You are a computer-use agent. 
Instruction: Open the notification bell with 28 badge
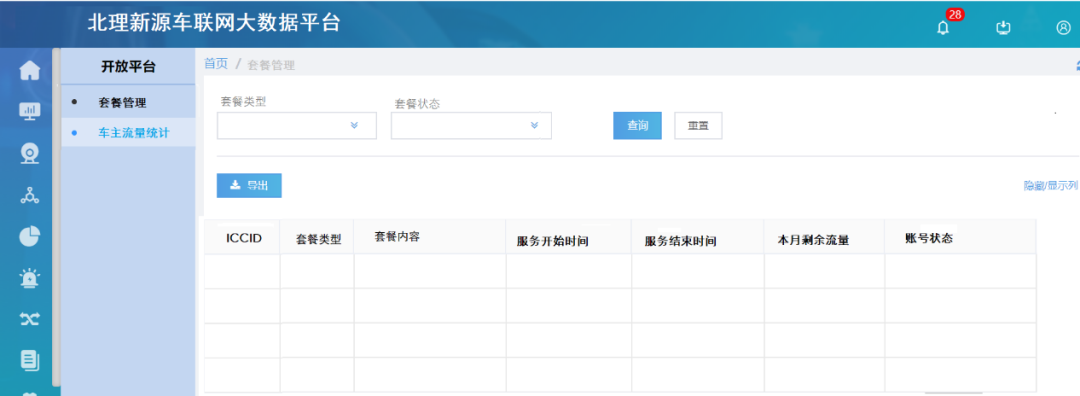pos(944,28)
